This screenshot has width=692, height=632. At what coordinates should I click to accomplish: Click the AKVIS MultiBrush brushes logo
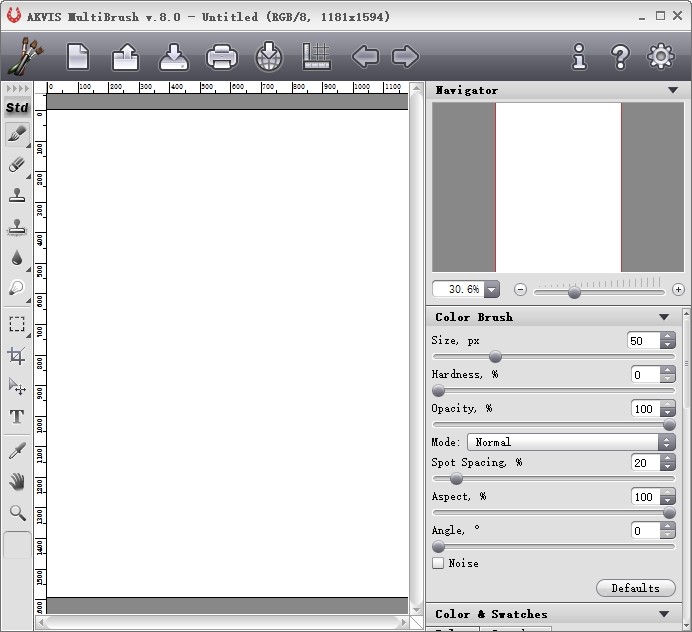point(25,56)
